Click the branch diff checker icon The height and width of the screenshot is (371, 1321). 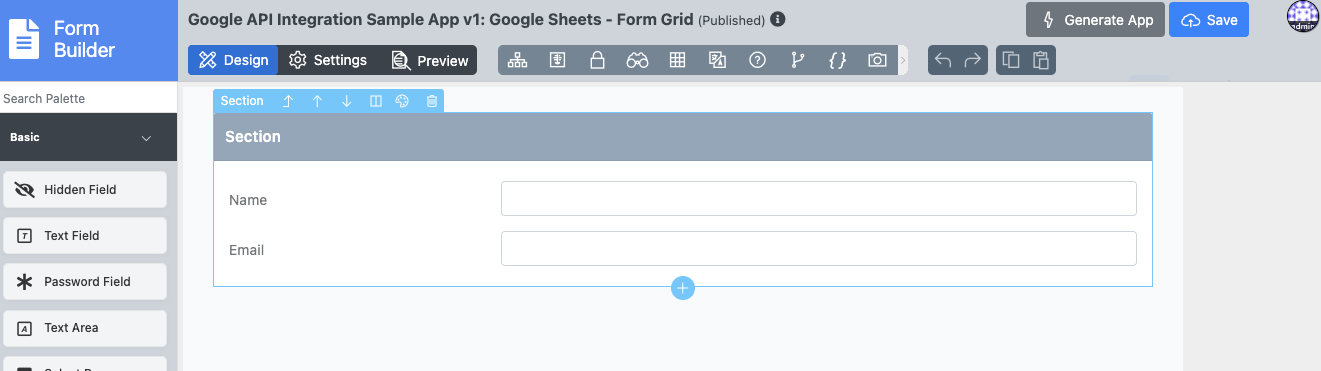[797, 60]
